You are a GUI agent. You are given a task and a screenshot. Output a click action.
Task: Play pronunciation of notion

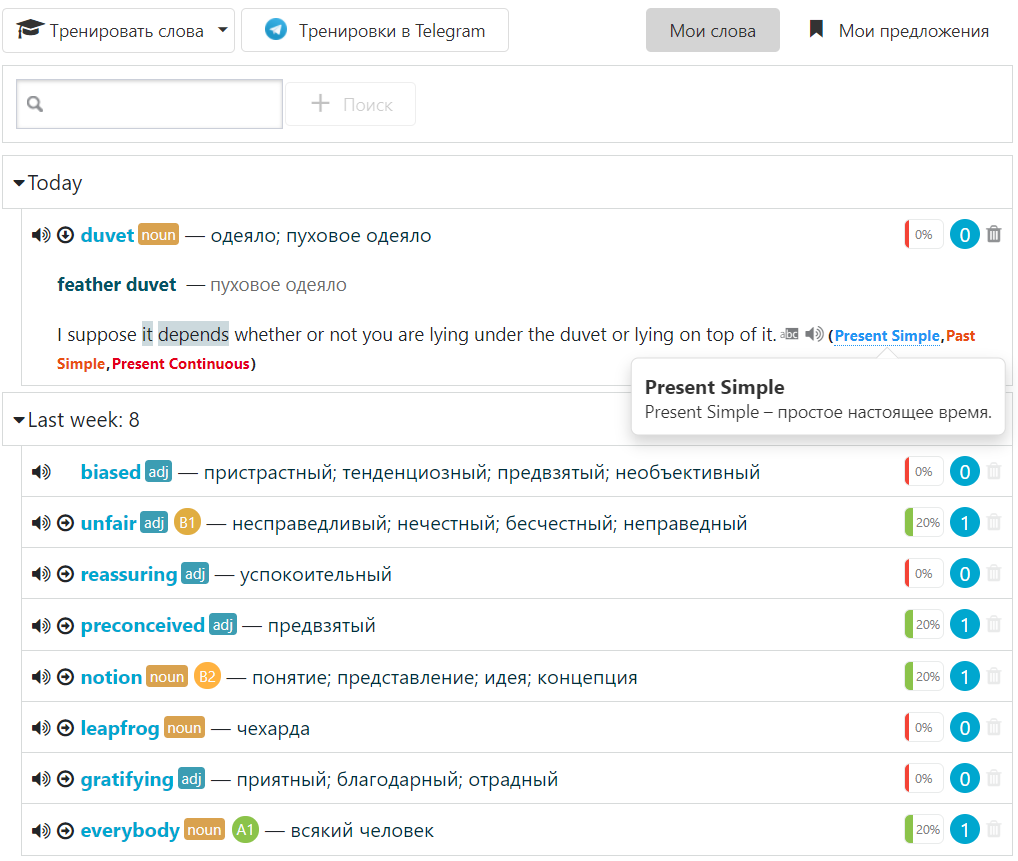[x=41, y=677]
